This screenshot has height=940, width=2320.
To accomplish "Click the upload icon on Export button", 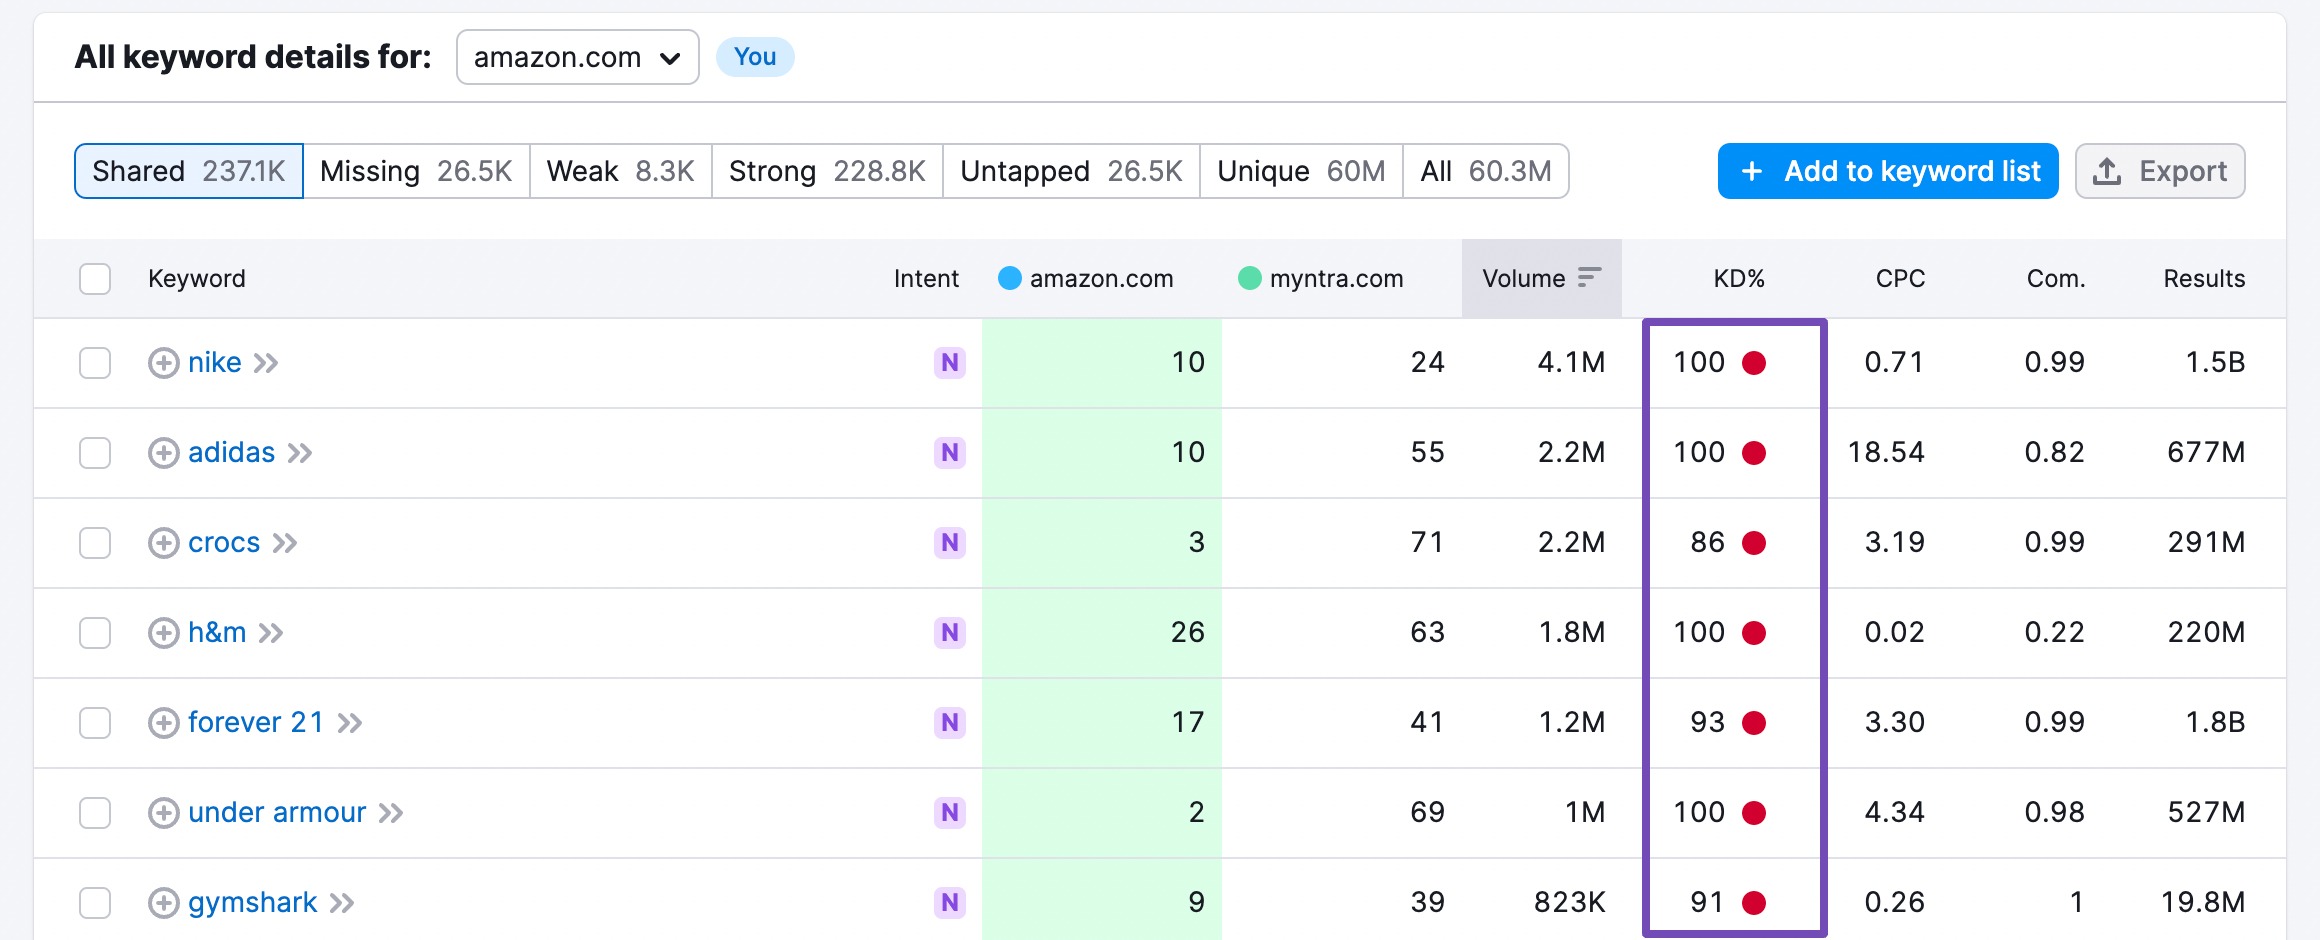I will [2107, 171].
